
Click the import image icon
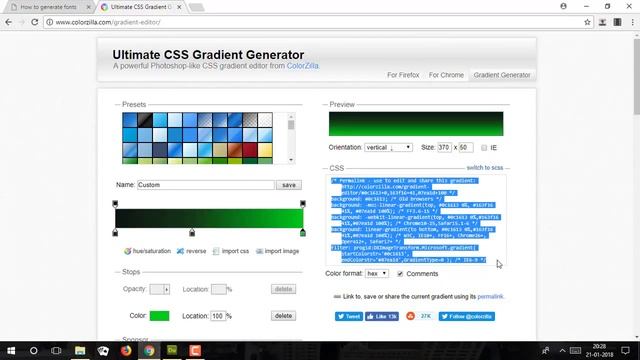click(x=259, y=251)
